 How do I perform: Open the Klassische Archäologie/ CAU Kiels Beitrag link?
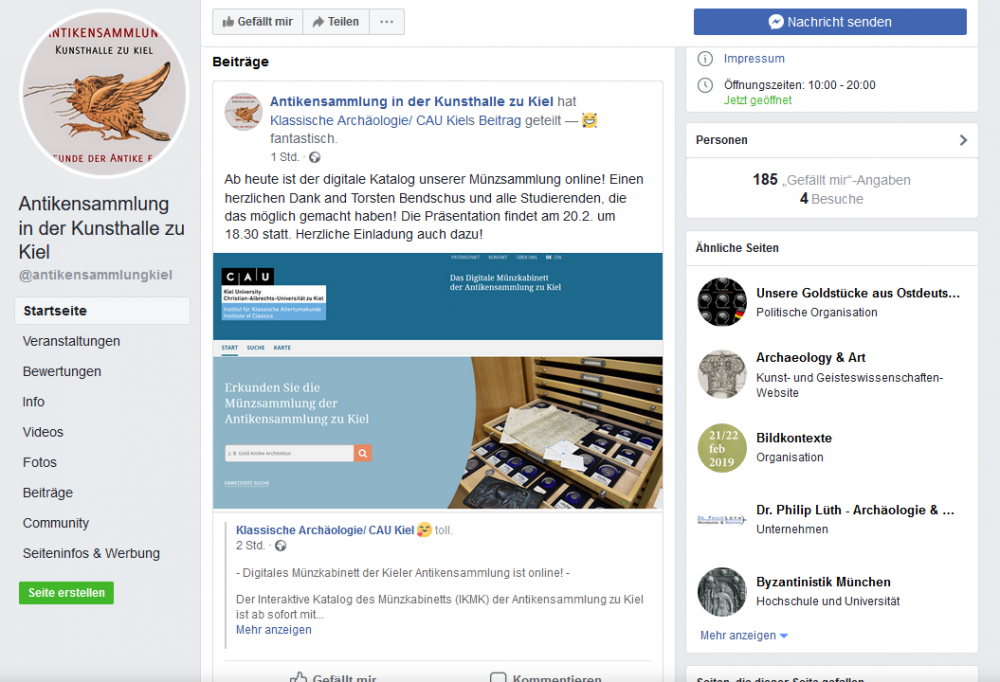(395, 121)
